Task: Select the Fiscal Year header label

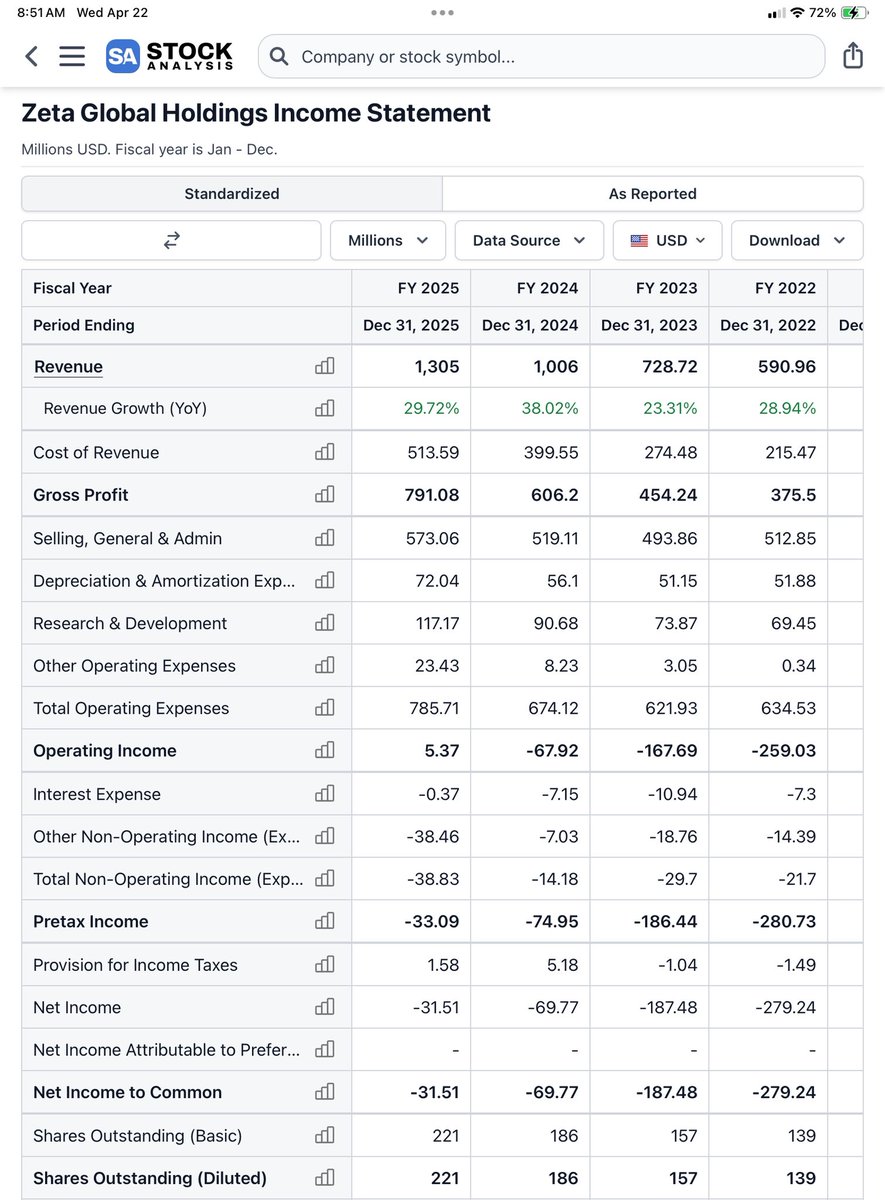Action: click(x=72, y=288)
